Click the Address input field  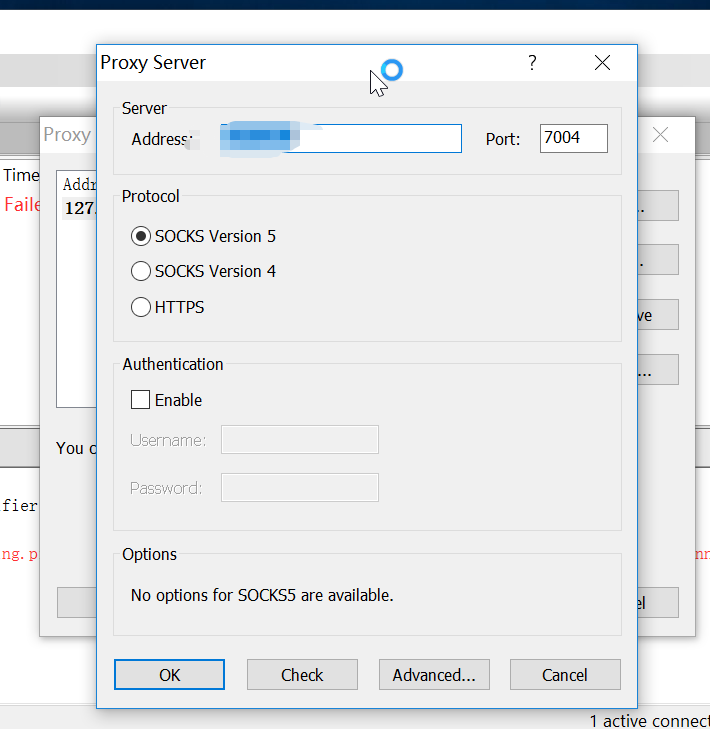pyautogui.click(x=341, y=138)
